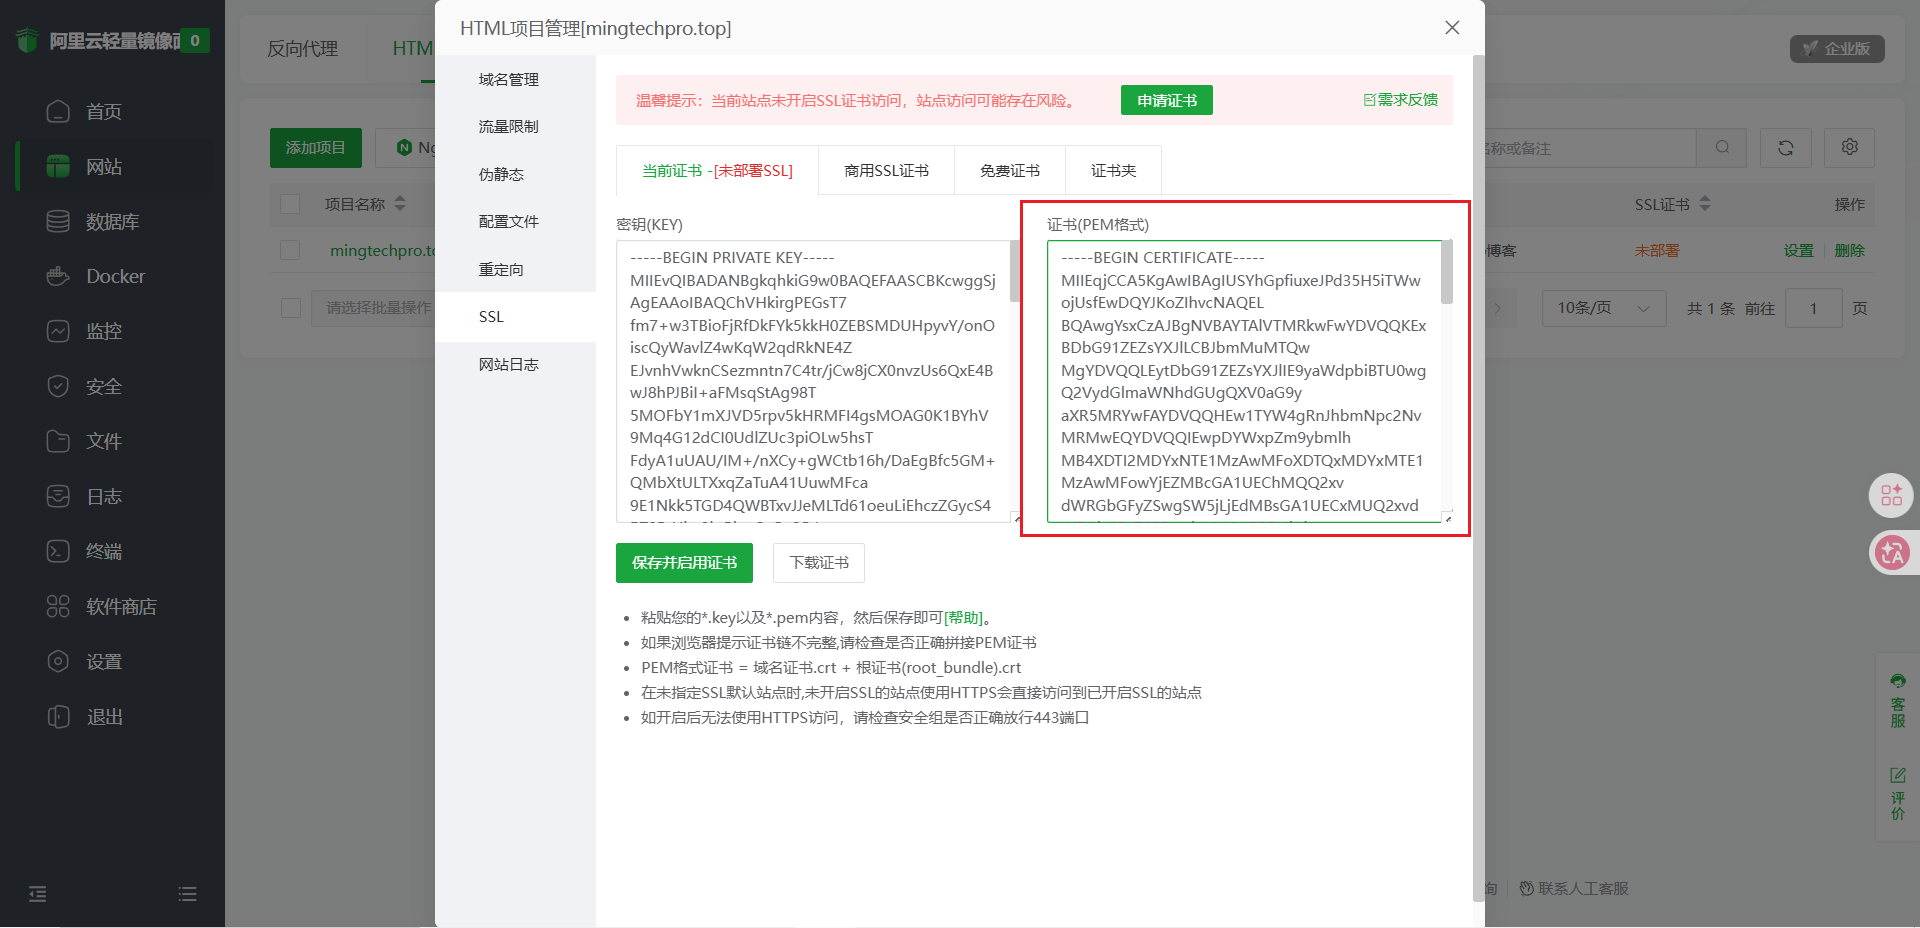Screen dimensions: 1920x928
Task: Open 软件商店 app store icon
Action: pyautogui.click(x=58, y=606)
